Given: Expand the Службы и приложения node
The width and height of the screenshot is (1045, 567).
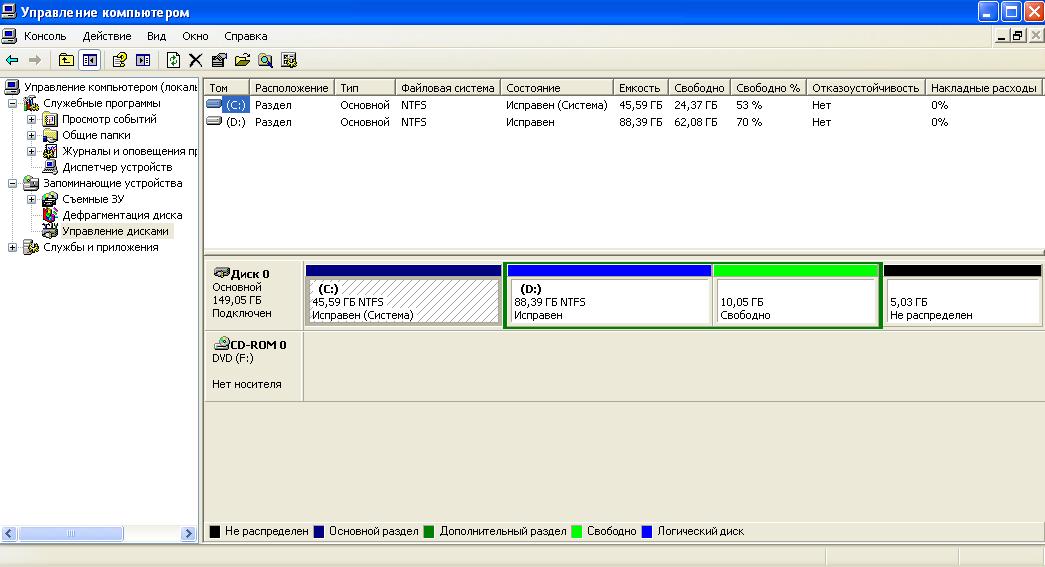Looking at the screenshot, I should click(13, 247).
